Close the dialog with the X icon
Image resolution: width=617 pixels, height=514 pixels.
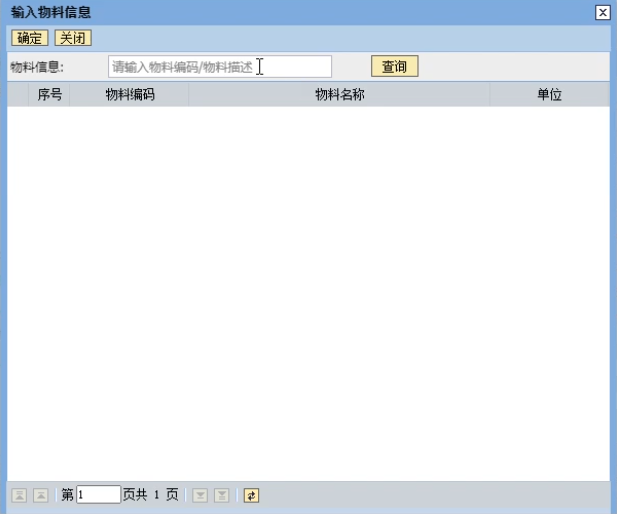(602, 12)
